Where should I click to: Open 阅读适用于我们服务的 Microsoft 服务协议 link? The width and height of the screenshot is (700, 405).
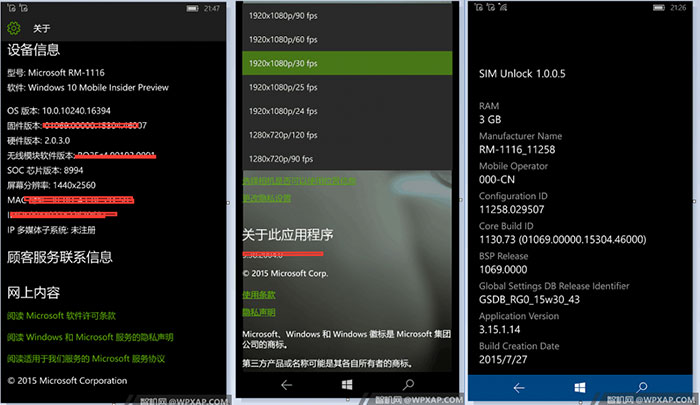86,359
